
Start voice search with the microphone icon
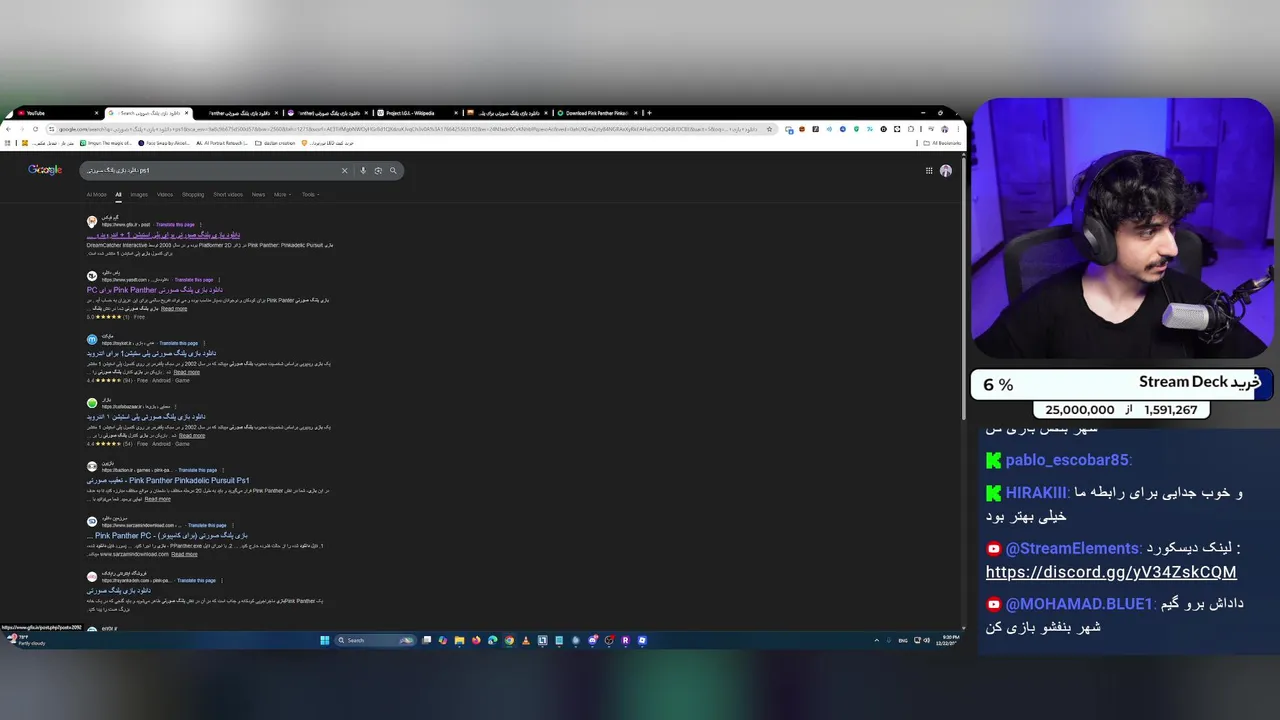363,170
